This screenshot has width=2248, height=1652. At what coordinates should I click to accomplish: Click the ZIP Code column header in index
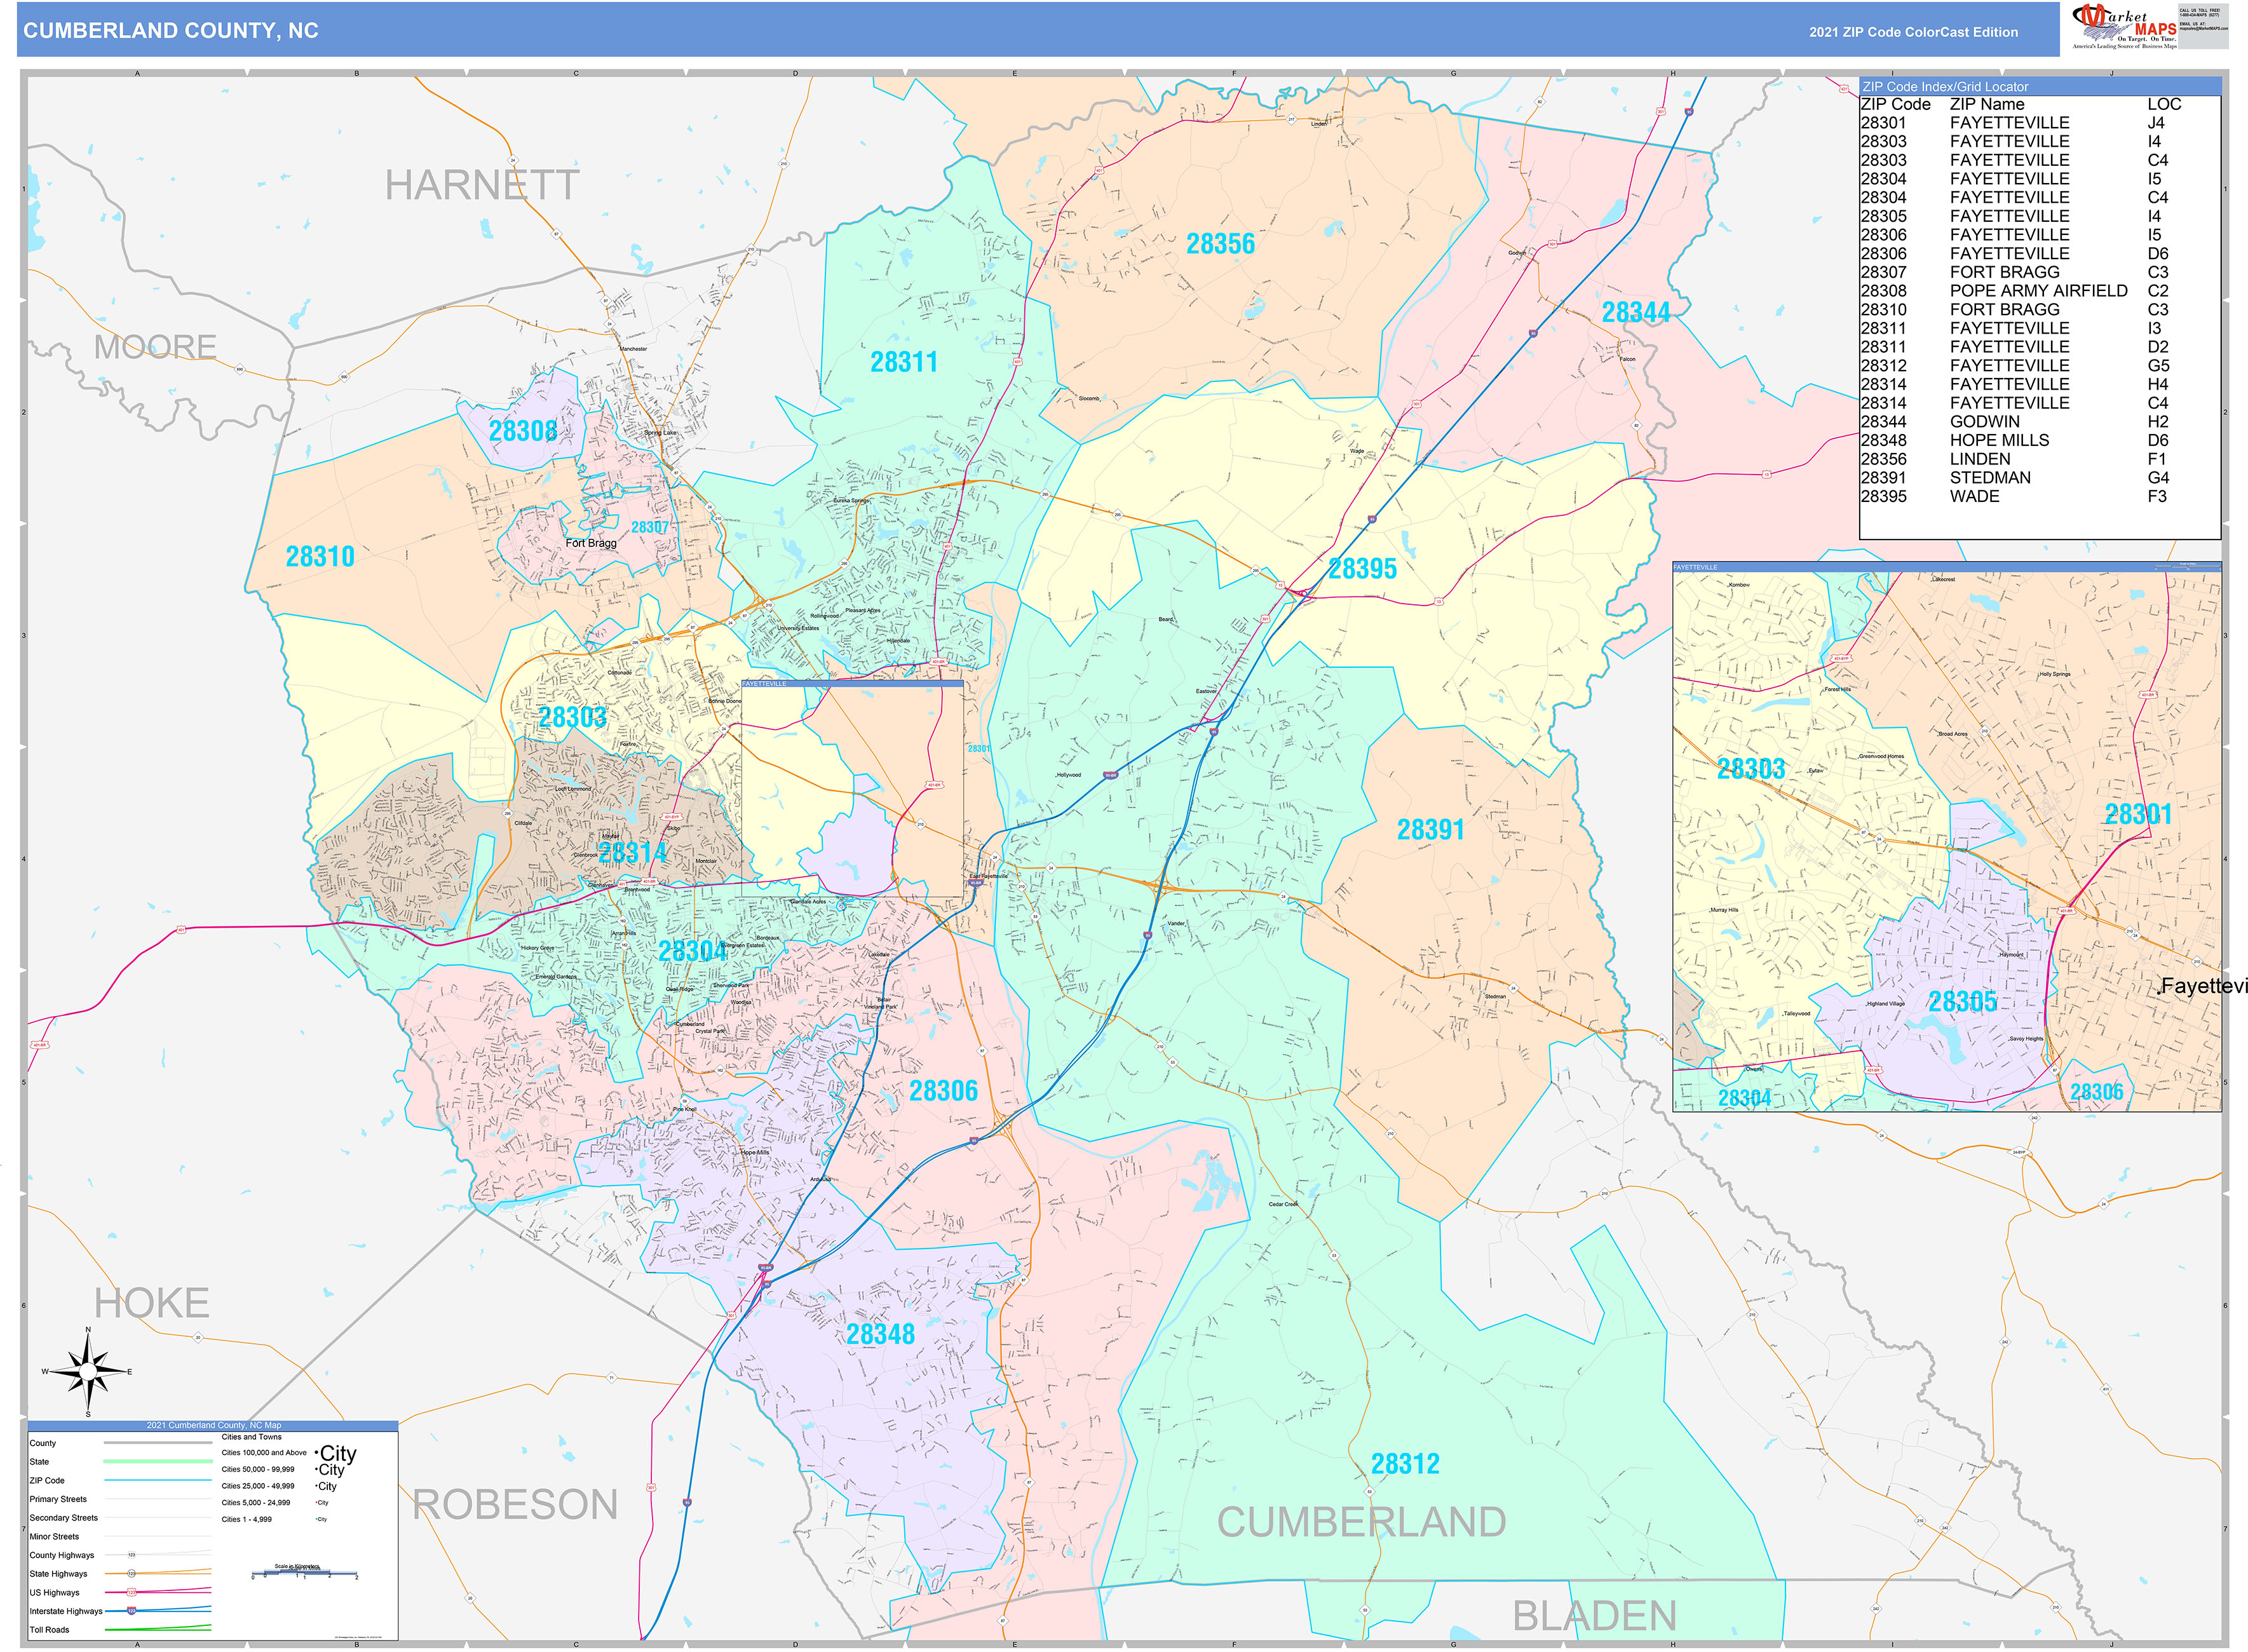[1895, 104]
